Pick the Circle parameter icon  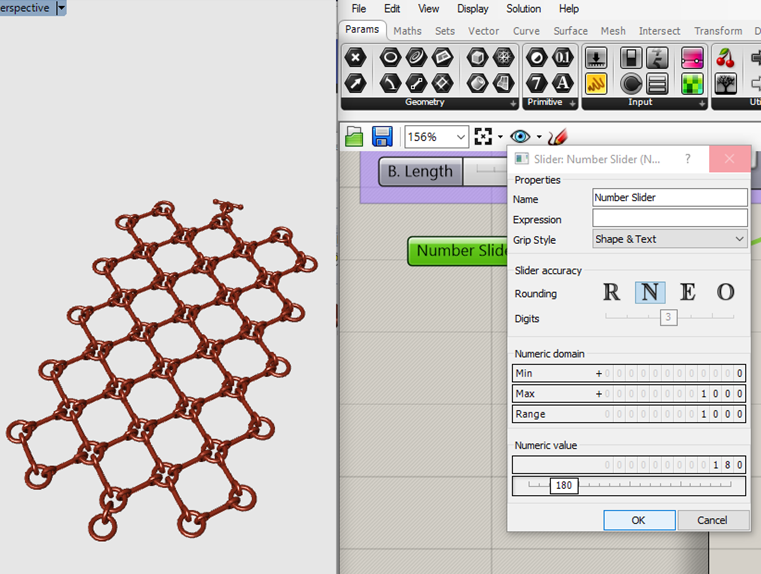coord(390,58)
